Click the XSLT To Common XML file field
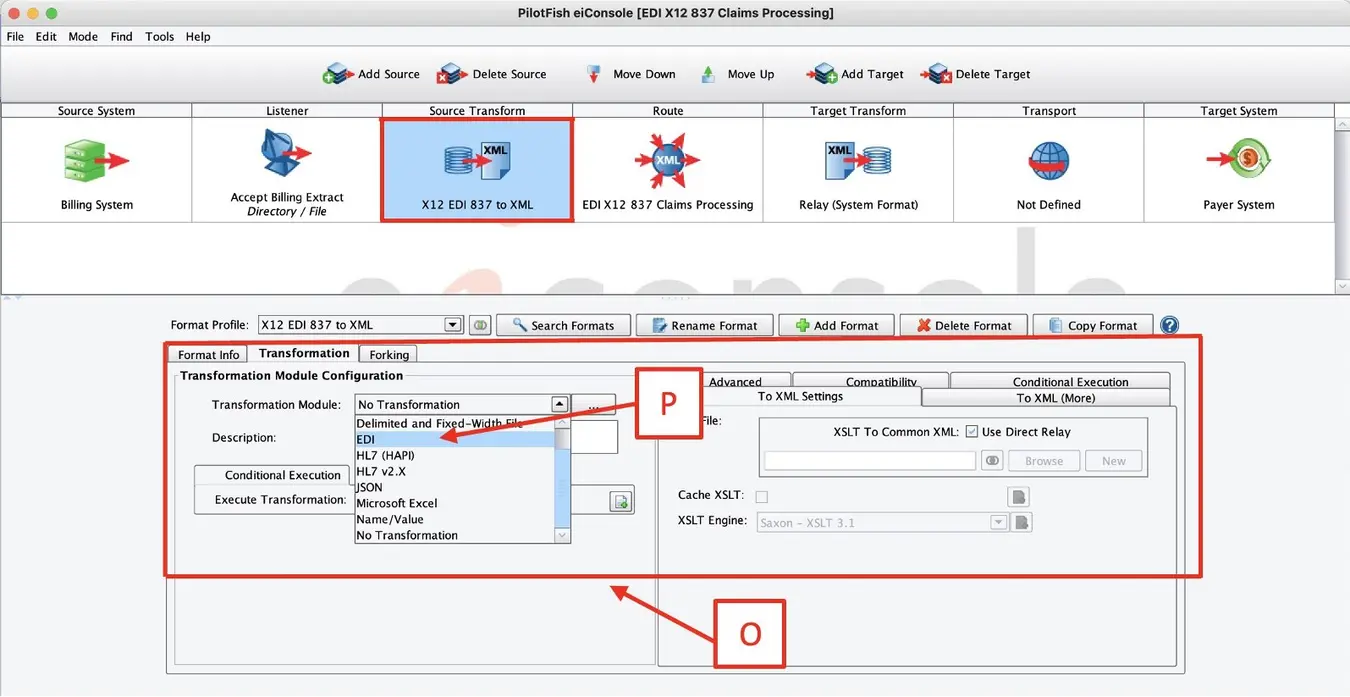Screen dimensions: 1350x697 pos(870,461)
